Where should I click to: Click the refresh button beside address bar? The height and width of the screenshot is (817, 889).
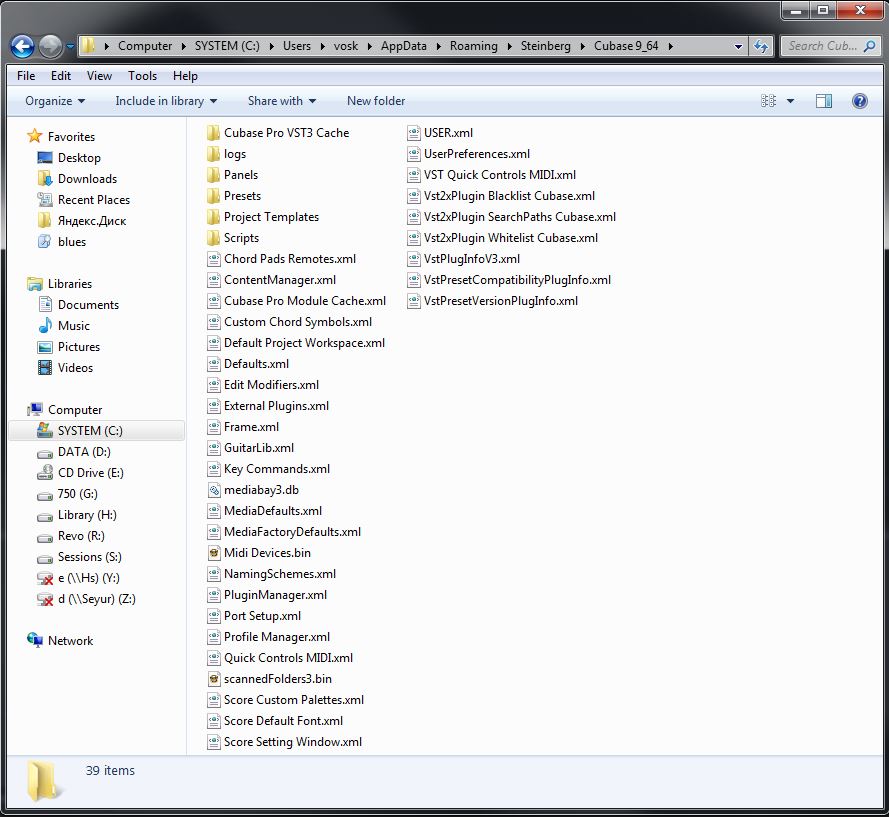pos(761,46)
